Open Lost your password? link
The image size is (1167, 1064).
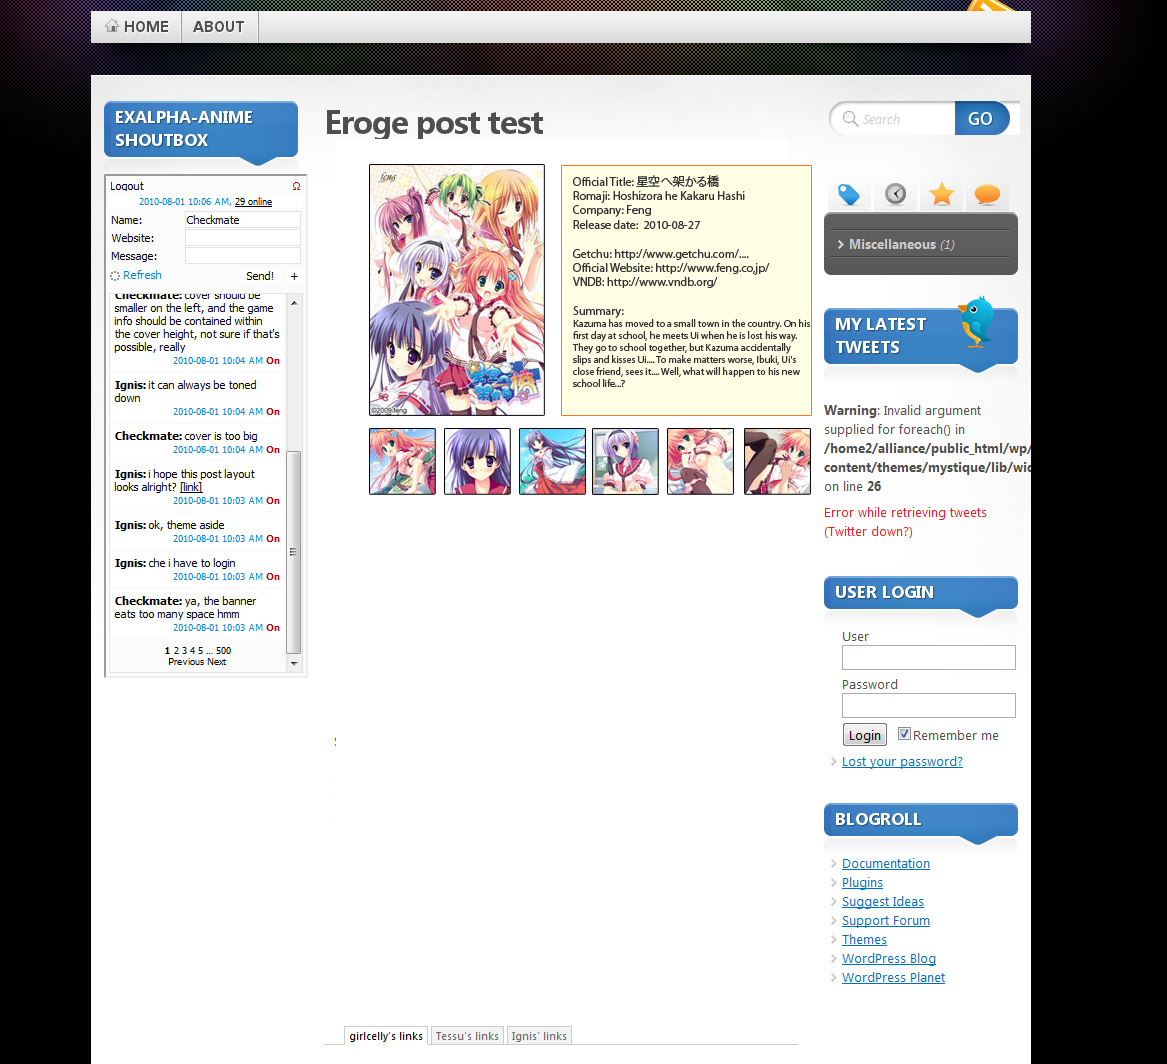click(x=902, y=762)
